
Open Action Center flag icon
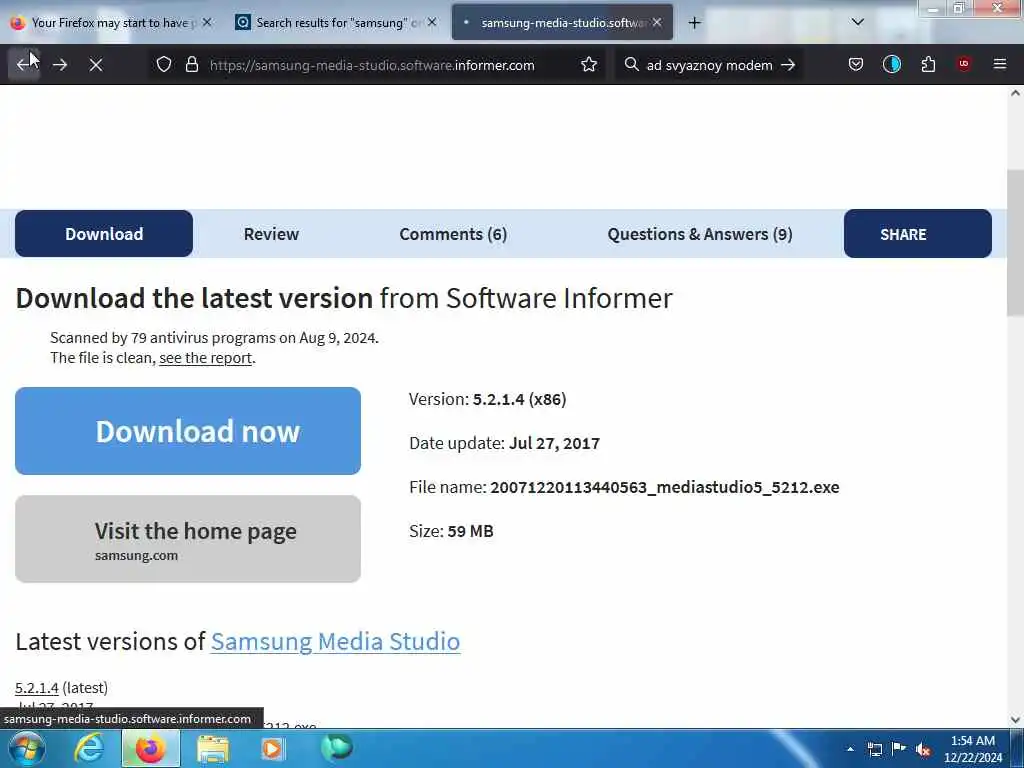pyautogui.click(x=899, y=749)
